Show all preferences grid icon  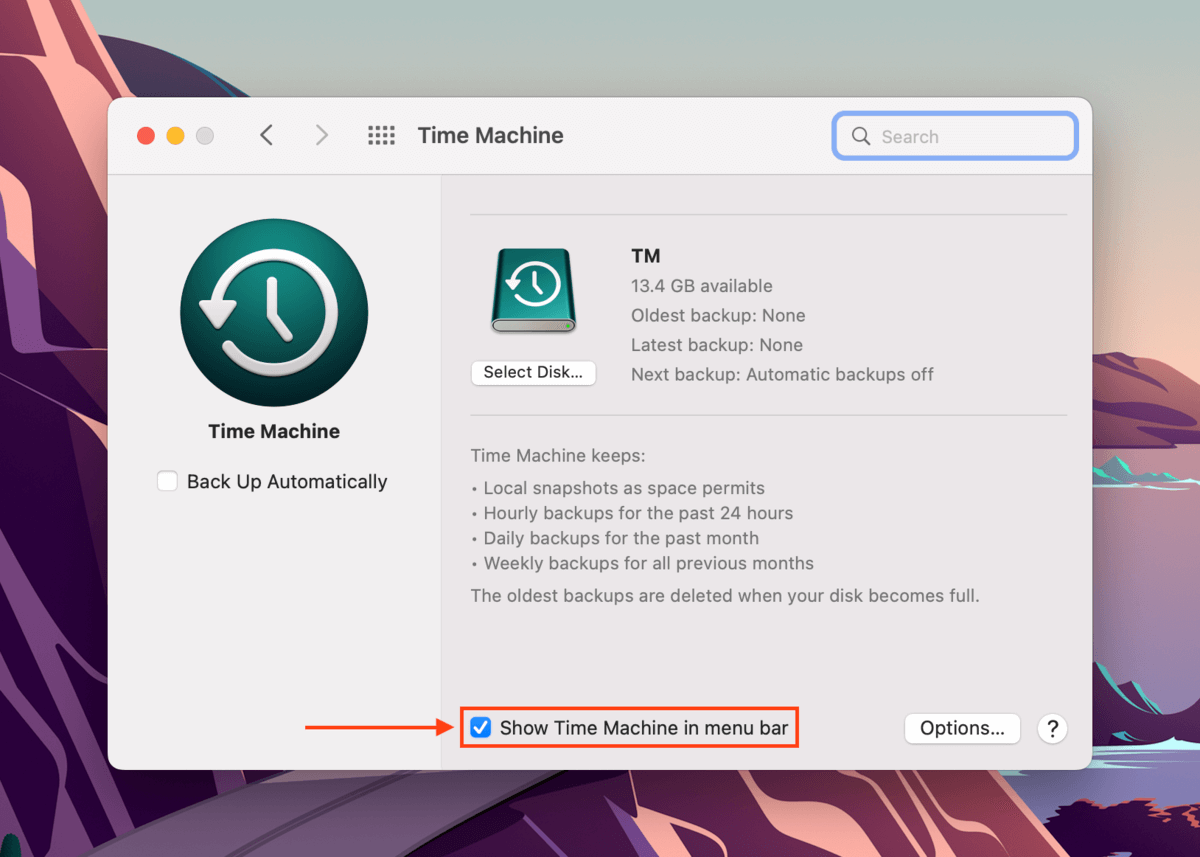click(x=381, y=135)
